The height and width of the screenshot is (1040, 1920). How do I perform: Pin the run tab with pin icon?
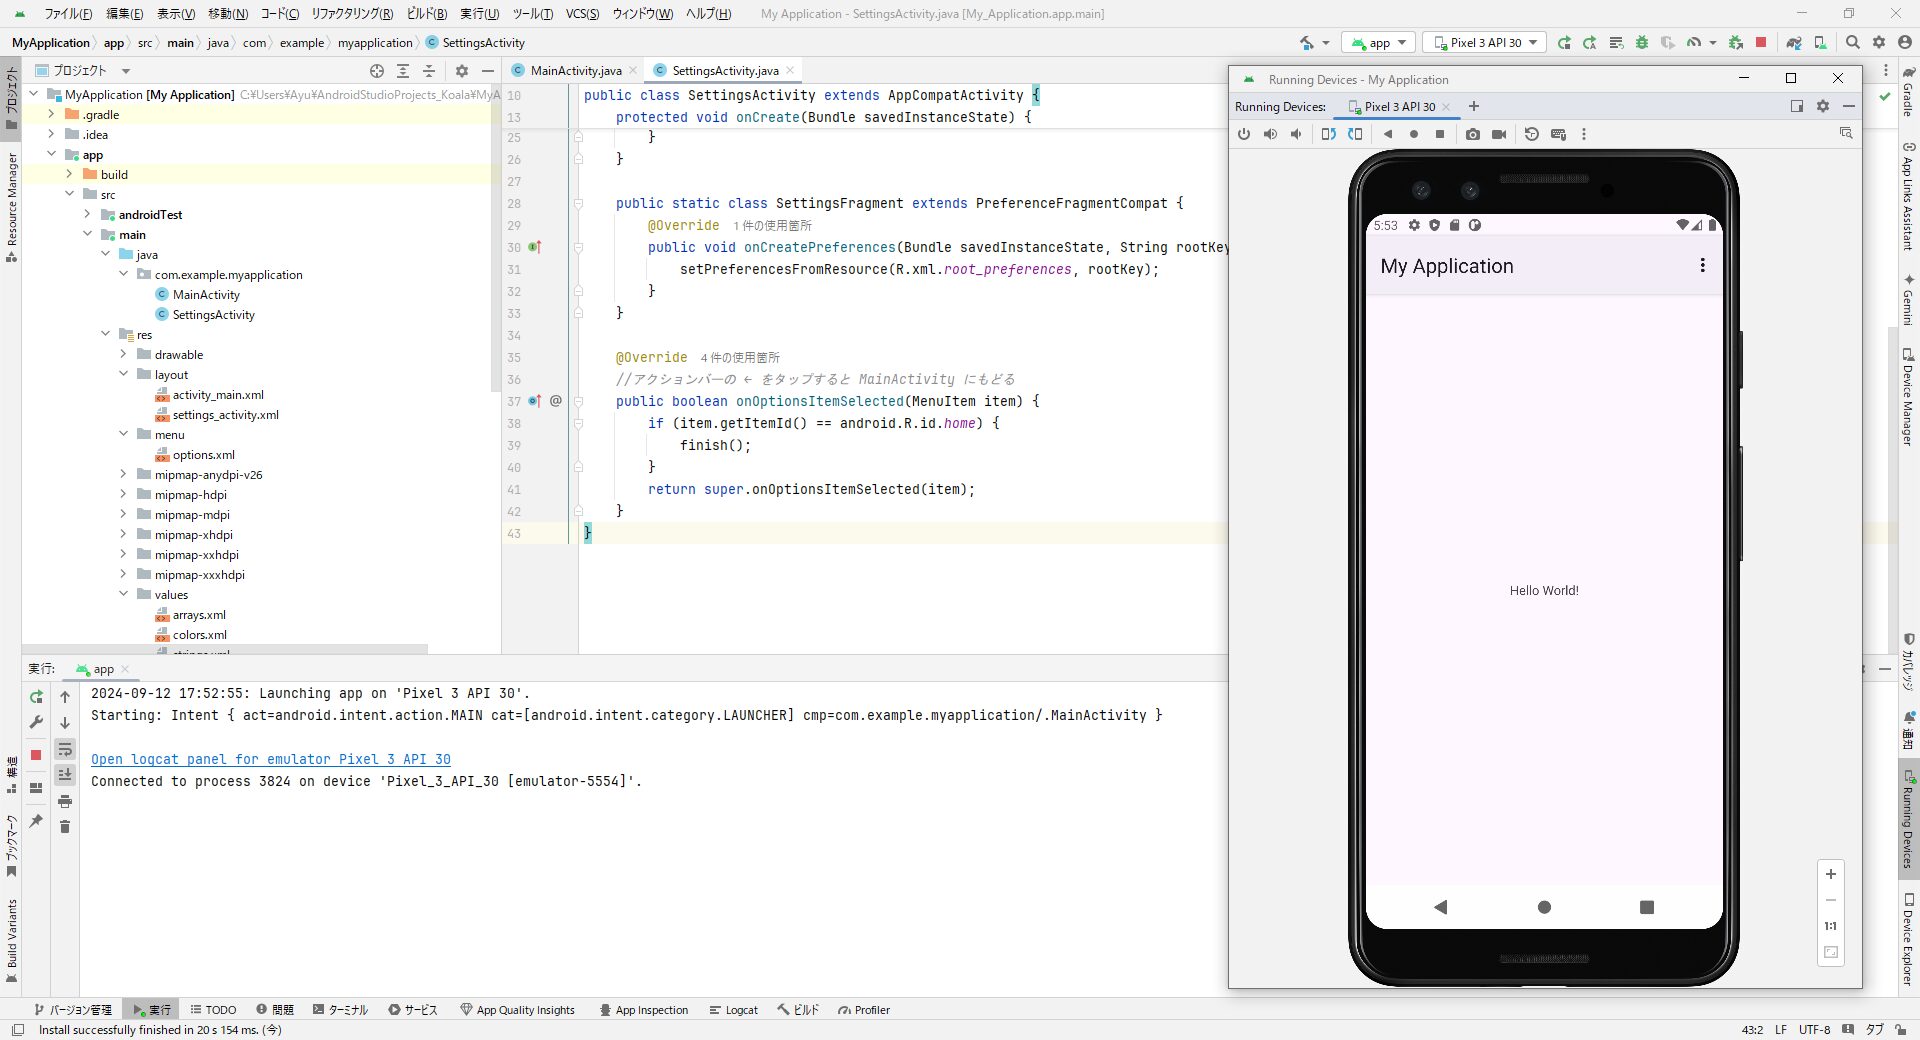click(36, 821)
